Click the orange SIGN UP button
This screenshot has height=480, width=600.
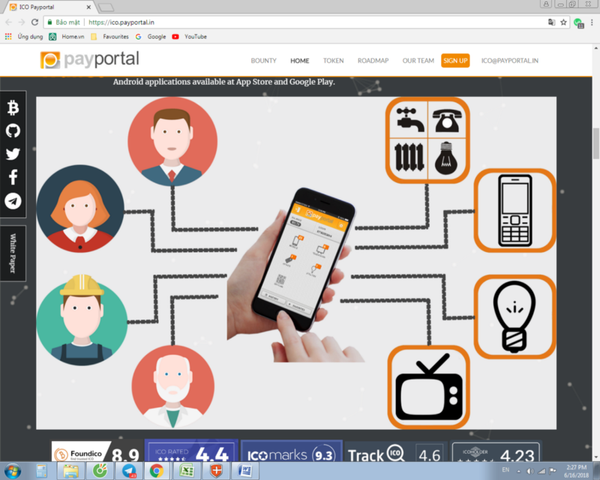[x=455, y=60]
